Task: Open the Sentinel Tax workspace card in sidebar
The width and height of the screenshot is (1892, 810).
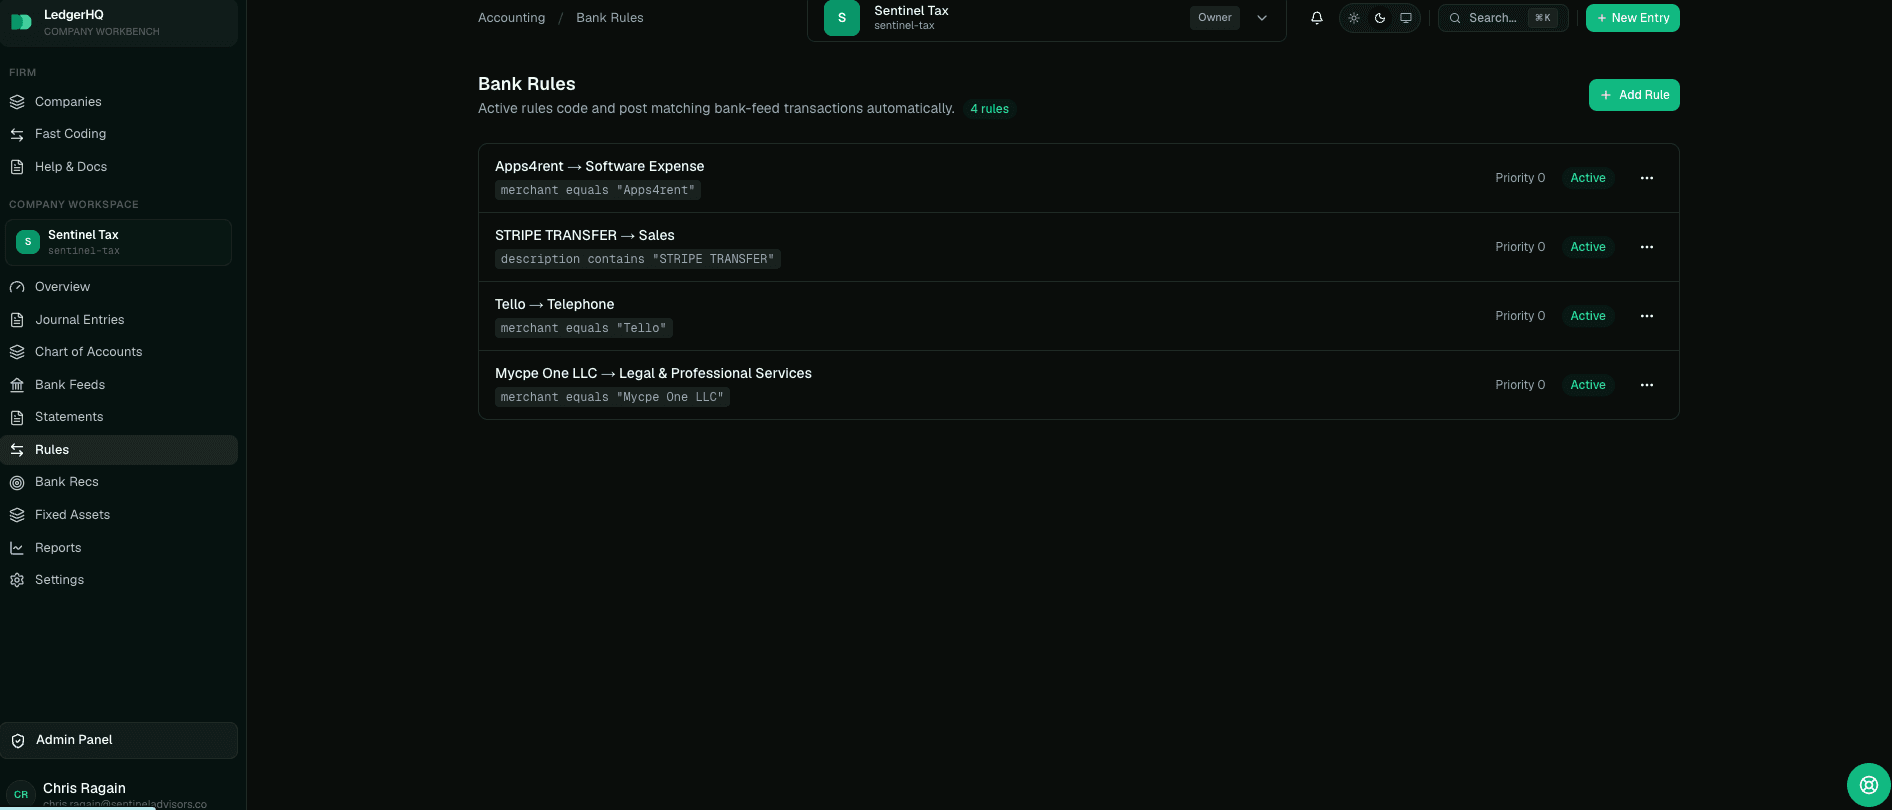Action: [118, 242]
